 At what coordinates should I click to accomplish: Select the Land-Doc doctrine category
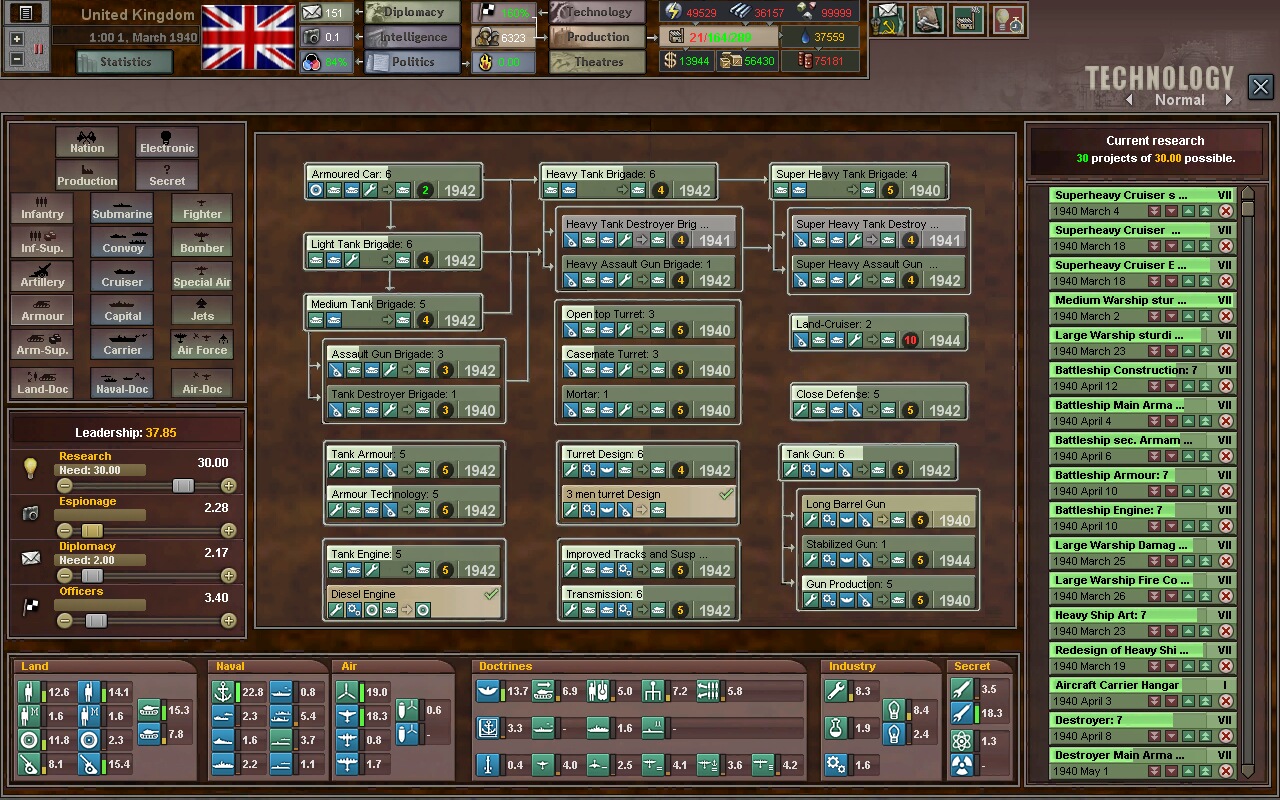(x=42, y=383)
